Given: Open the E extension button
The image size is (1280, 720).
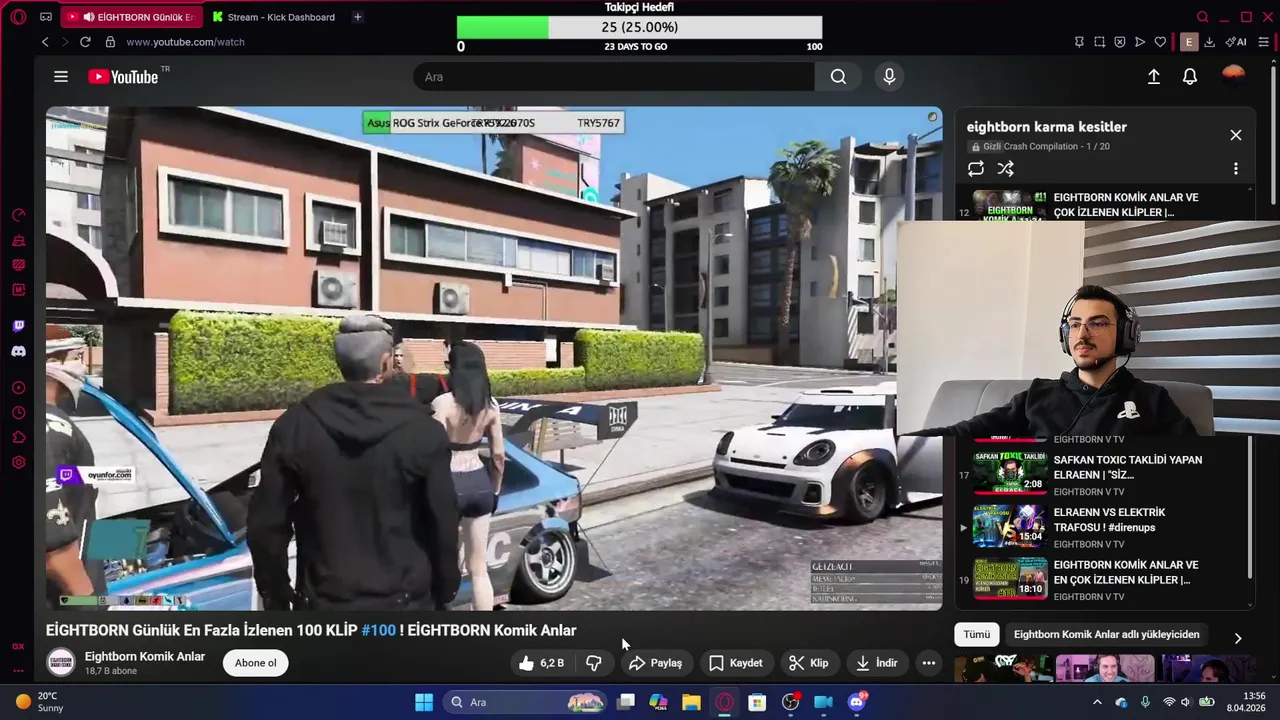Looking at the screenshot, I should 1188,42.
